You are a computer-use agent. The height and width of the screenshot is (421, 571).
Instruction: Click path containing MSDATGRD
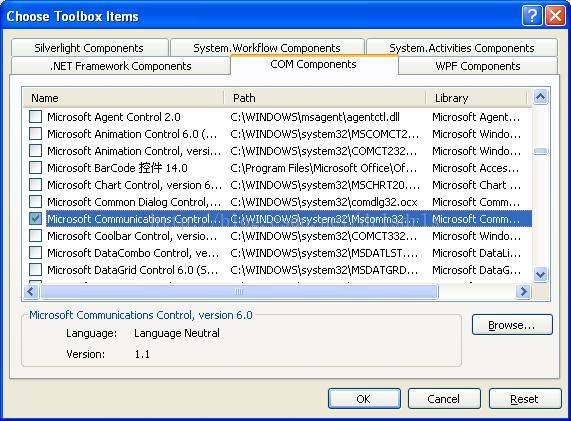(x=324, y=270)
